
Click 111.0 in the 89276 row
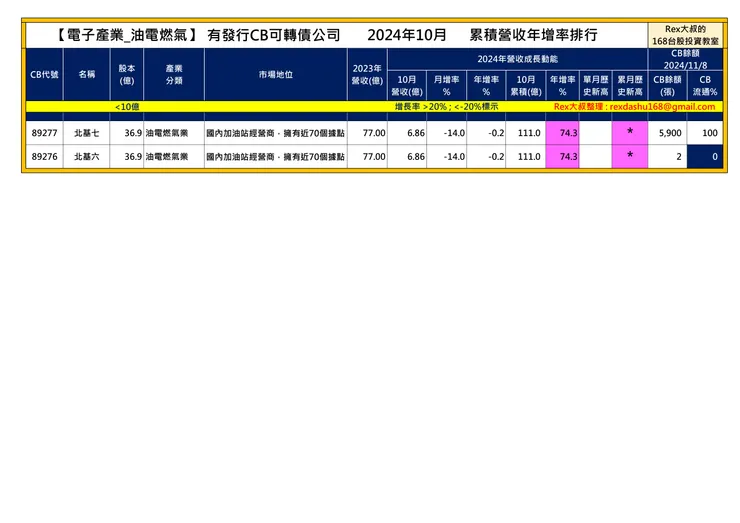pyautogui.click(x=529, y=157)
